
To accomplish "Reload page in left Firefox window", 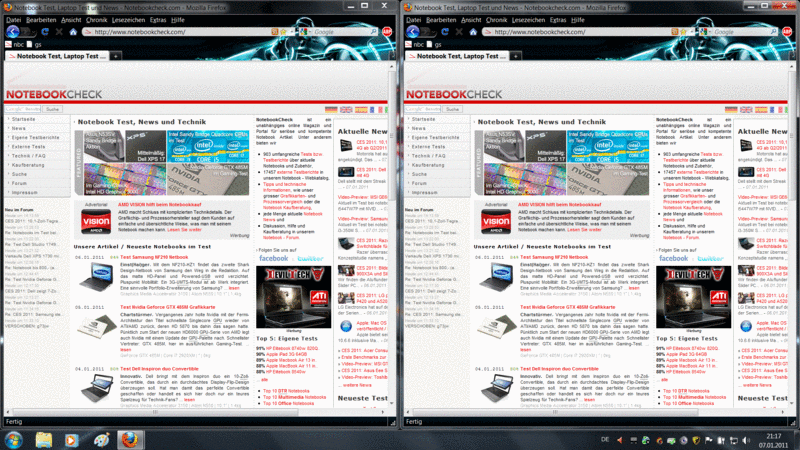I will coord(45,32).
